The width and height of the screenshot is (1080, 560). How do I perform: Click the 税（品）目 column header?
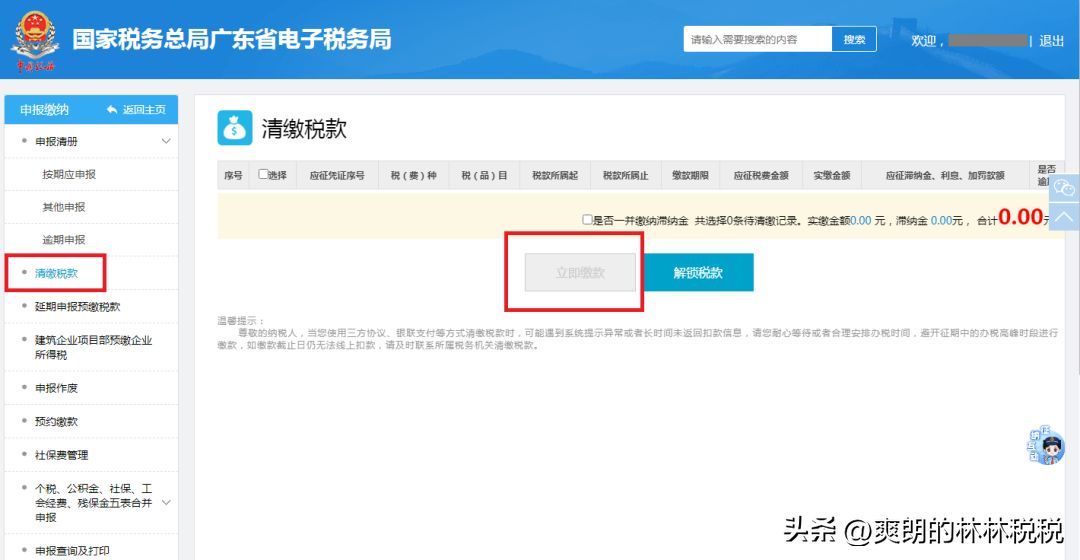click(x=485, y=176)
